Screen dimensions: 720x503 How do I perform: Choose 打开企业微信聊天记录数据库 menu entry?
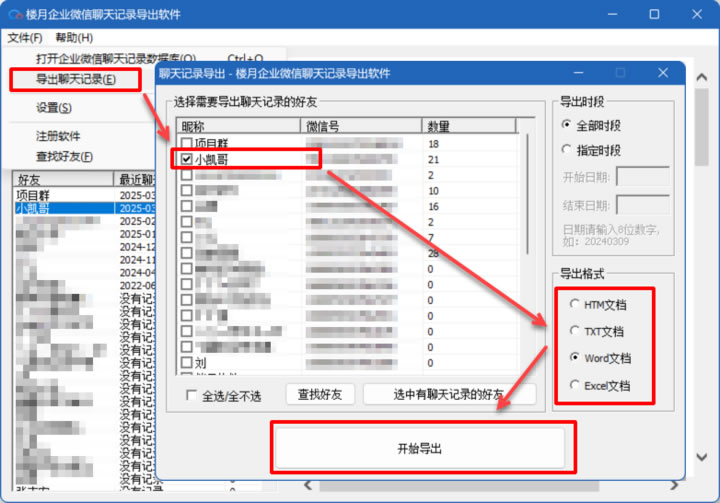[116, 59]
